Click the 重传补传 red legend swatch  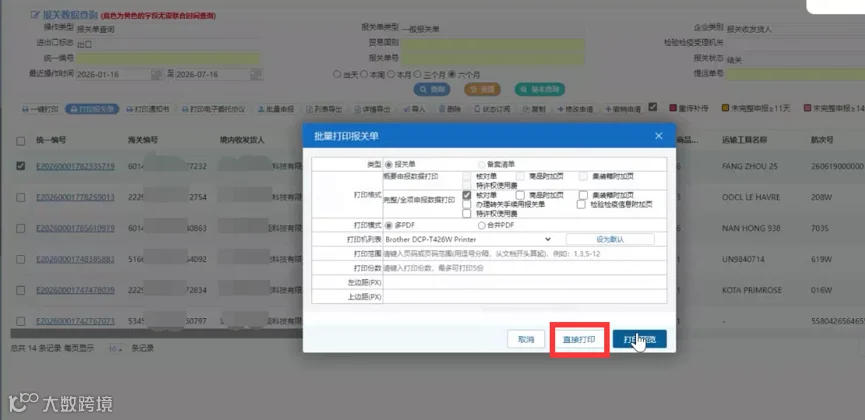tap(673, 108)
